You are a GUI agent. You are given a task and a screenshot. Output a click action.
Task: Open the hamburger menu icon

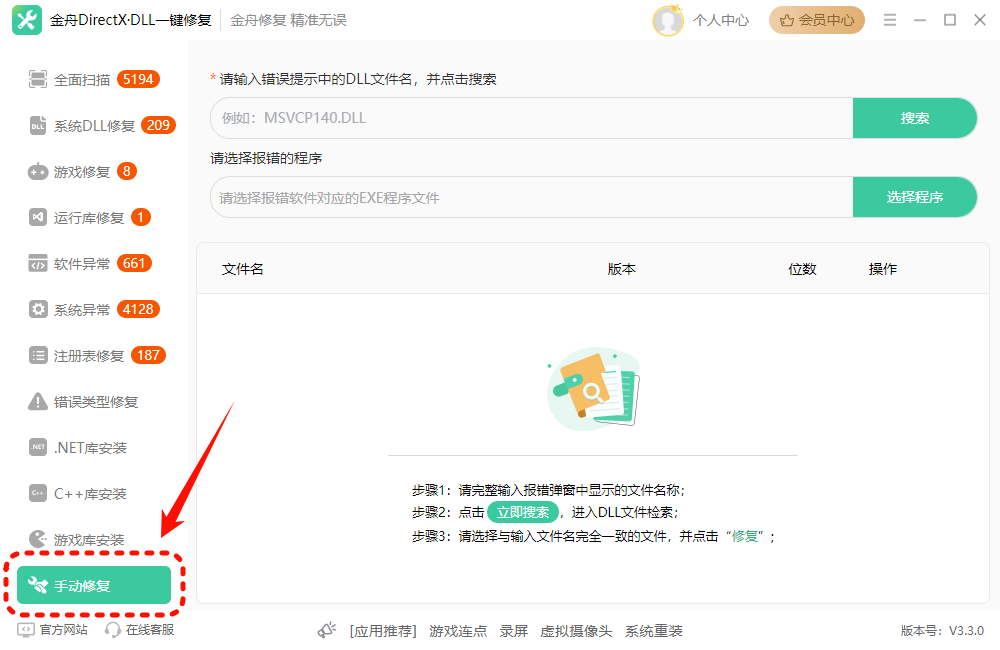tap(890, 20)
